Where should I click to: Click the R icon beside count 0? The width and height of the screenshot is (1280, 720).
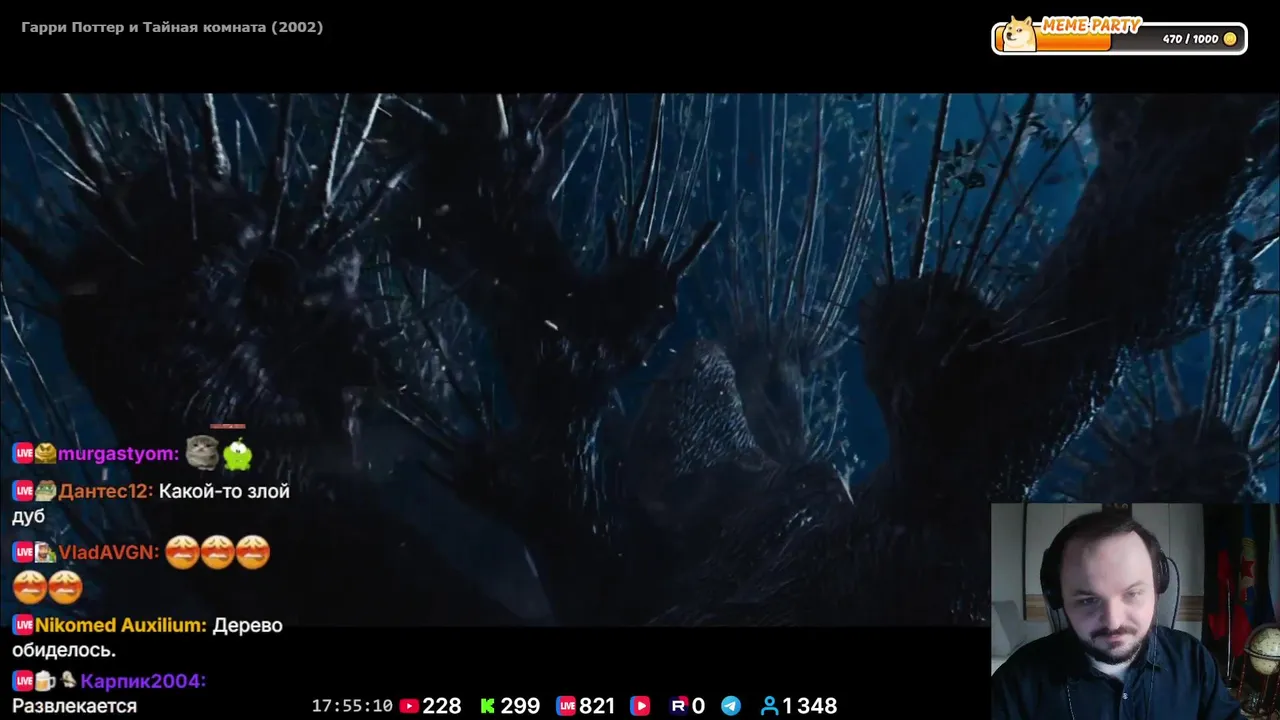(x=679, y=706)
